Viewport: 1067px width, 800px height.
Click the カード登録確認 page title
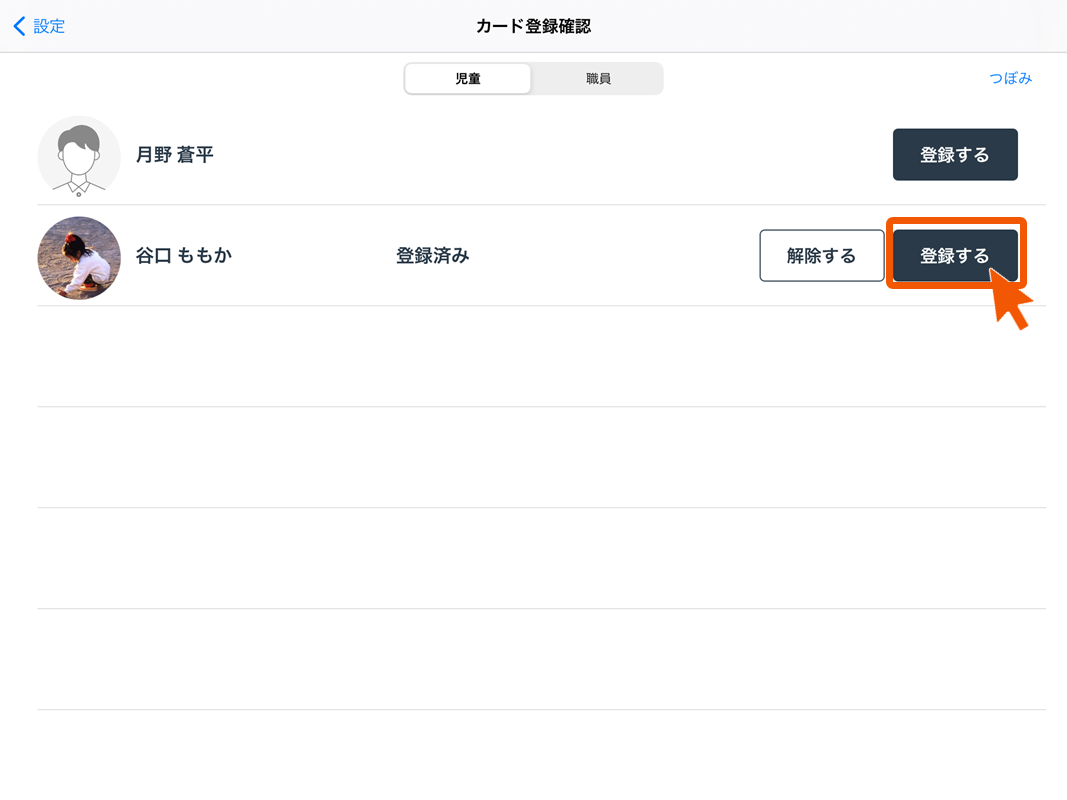pyautogui.click(x=533, y=27)
